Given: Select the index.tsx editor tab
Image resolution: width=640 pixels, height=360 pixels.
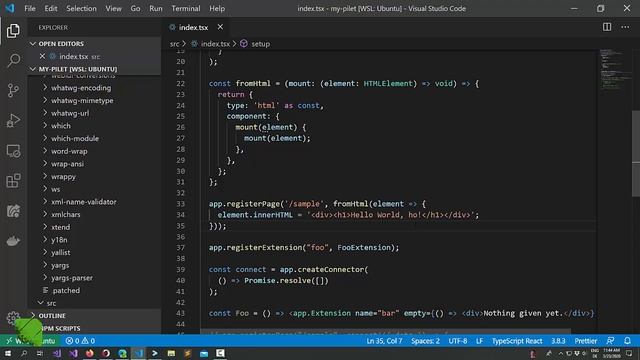Looking at the screenshot, I should click(x=193, y=27).
